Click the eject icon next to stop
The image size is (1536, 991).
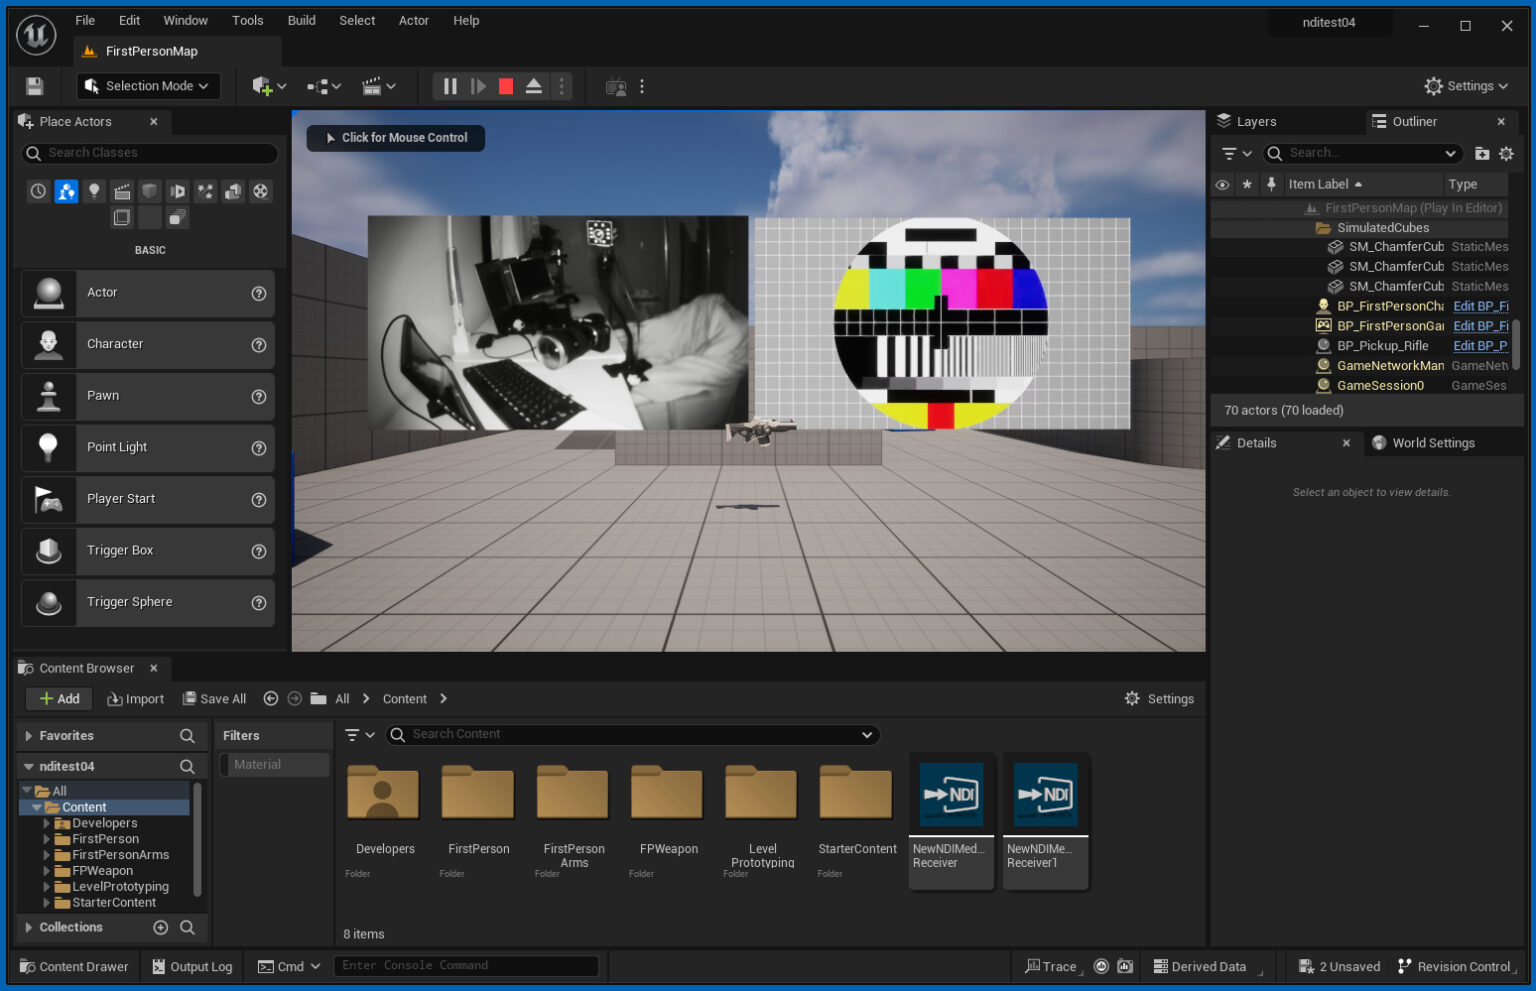[x=533, y=86]
